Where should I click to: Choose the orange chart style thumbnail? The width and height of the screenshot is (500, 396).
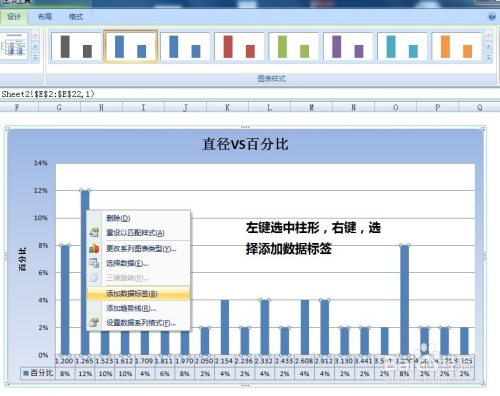pyautogui.click(x=456, y=47)
